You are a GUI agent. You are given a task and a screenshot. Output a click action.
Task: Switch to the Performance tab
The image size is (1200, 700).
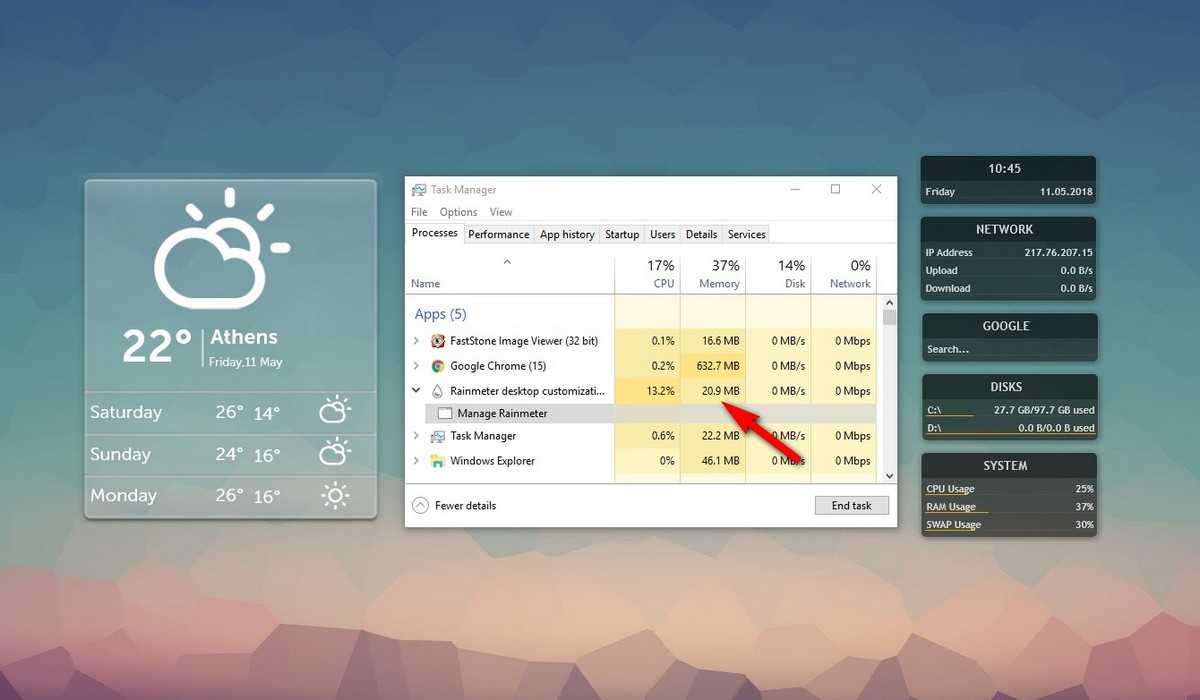tap(499, 235)
